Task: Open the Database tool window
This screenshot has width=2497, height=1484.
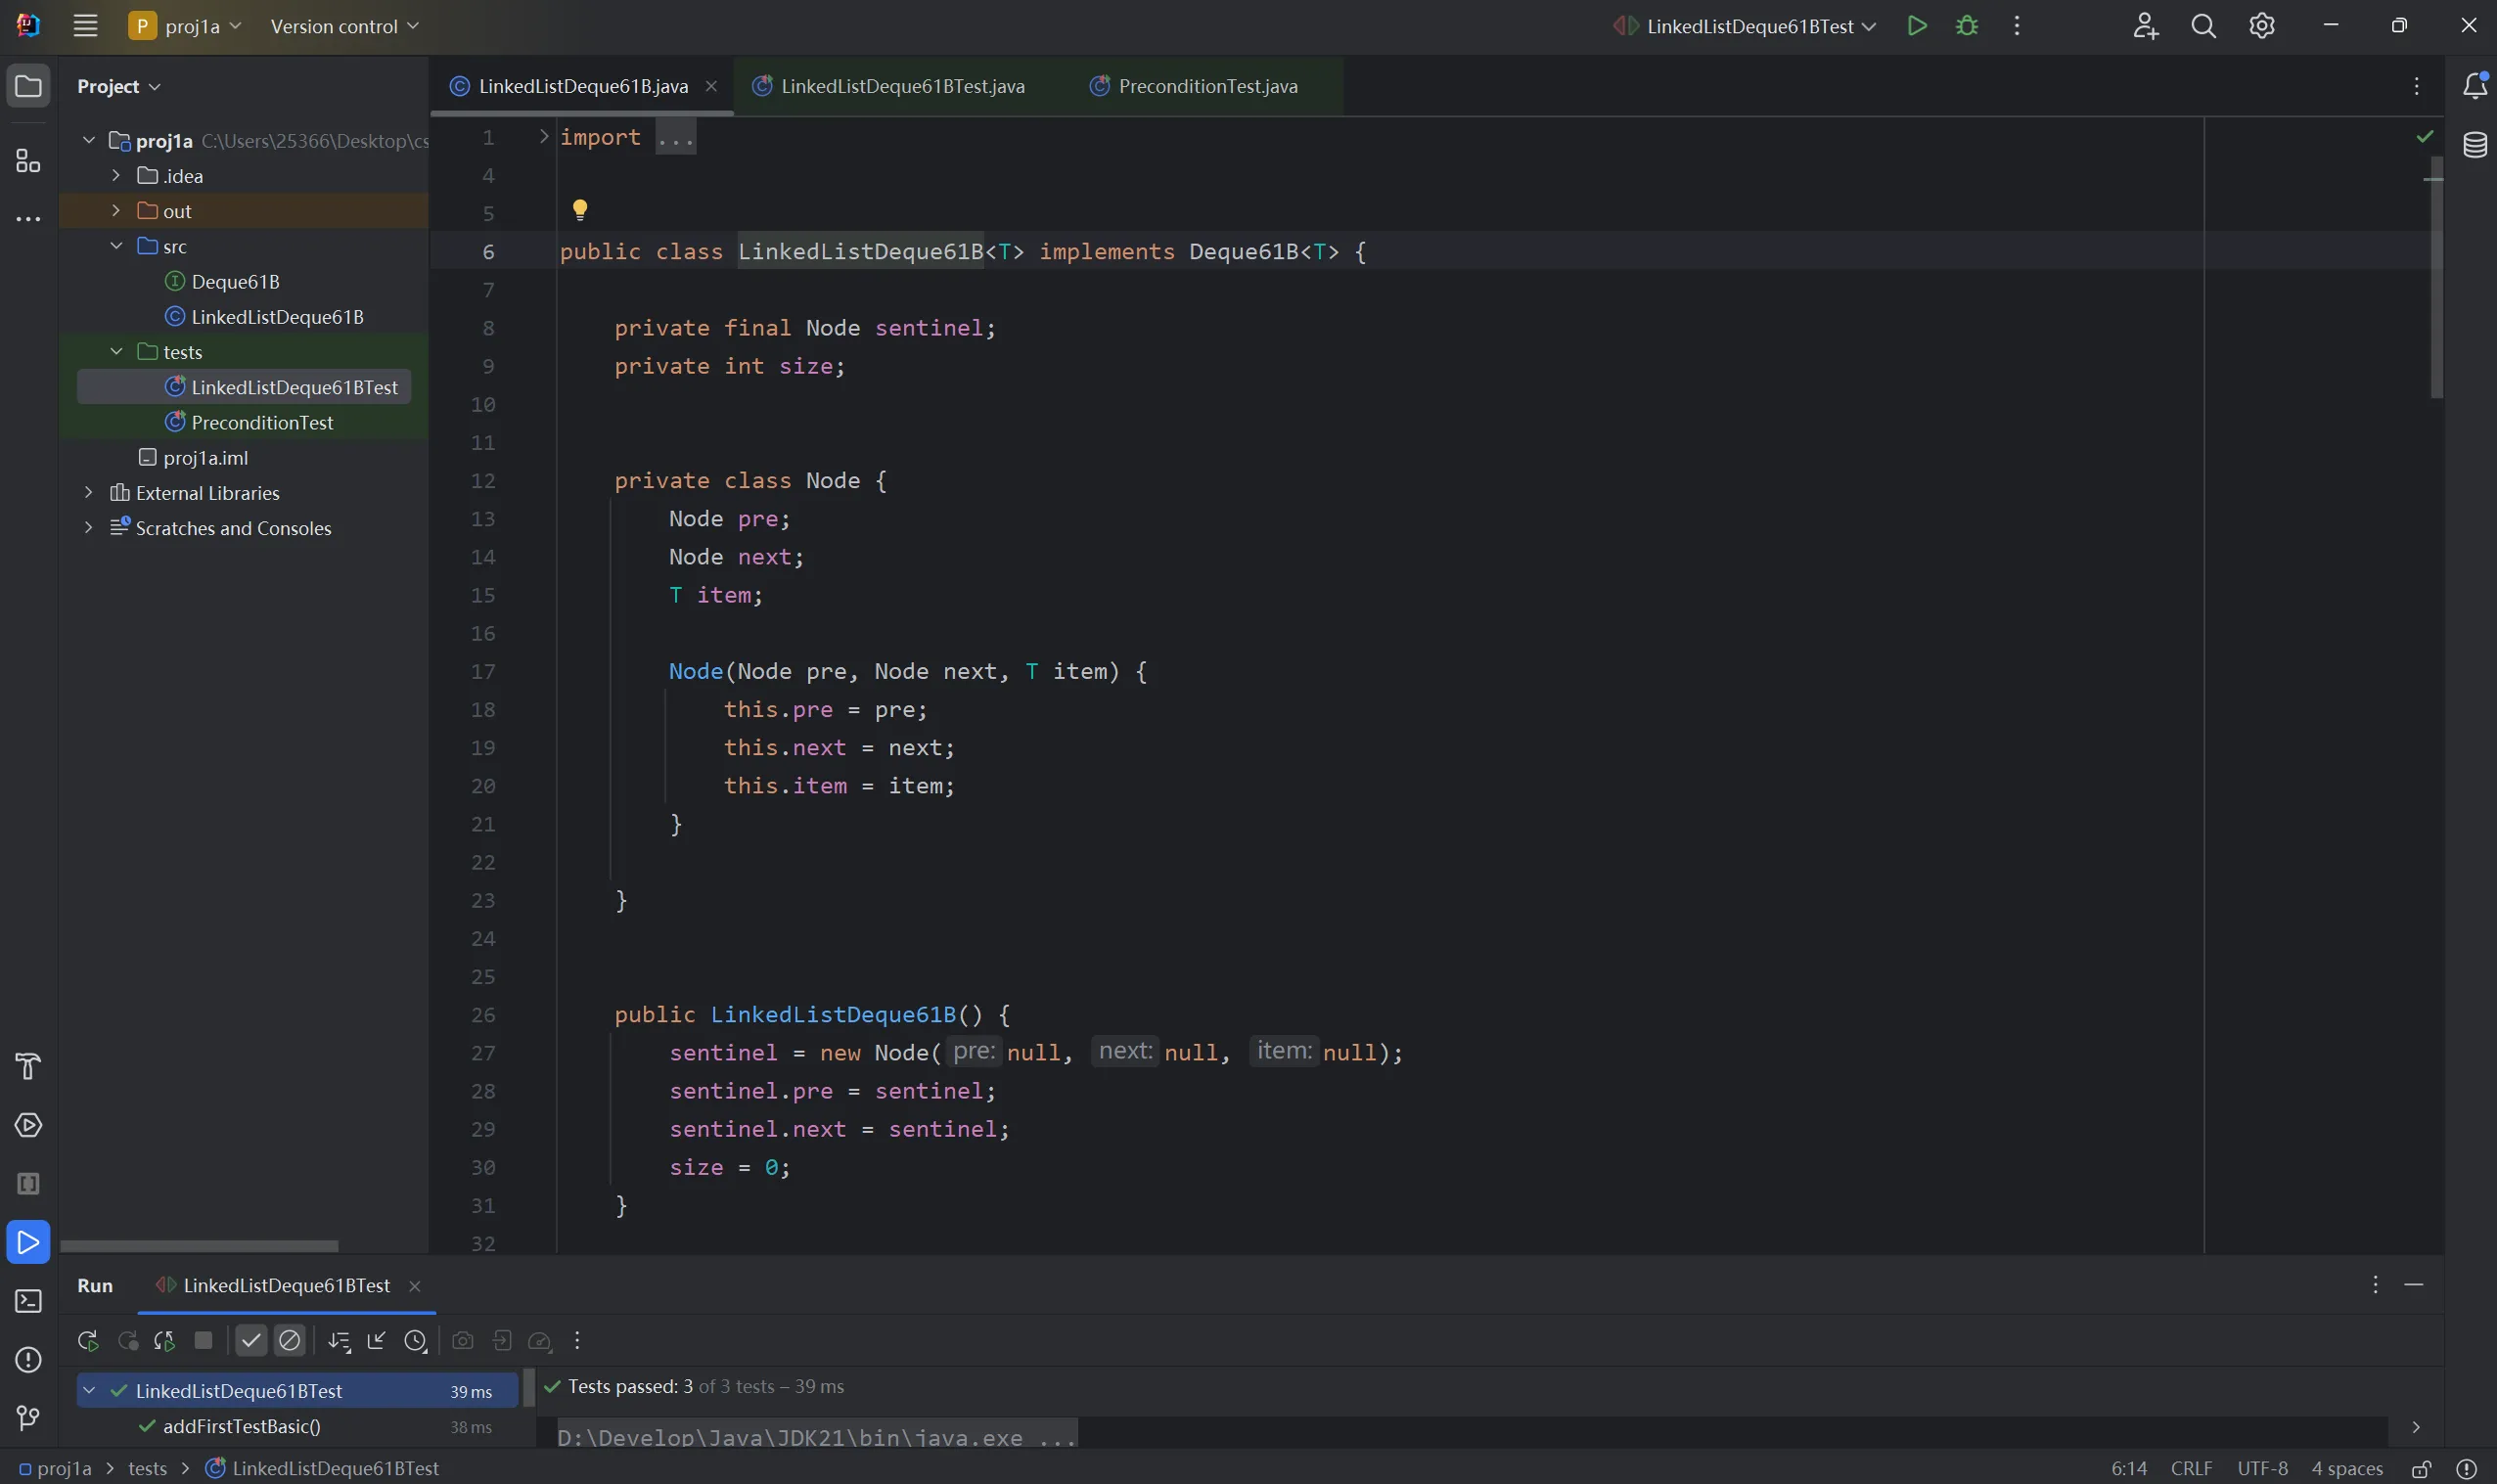Action: coord(2474,145)
